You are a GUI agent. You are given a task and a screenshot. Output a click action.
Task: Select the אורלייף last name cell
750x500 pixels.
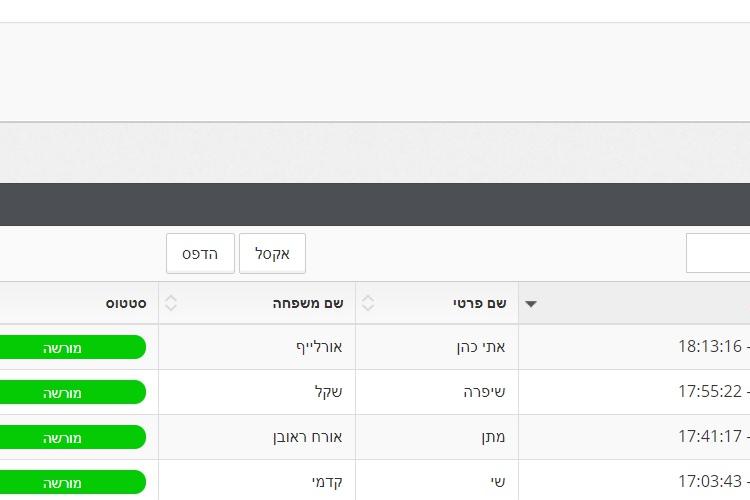(x=257, y=347)
